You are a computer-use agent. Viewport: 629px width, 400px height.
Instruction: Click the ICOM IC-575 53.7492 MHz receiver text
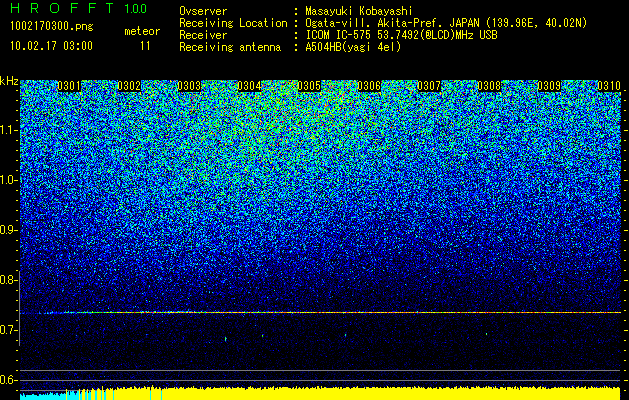click(x=401, y=35)
